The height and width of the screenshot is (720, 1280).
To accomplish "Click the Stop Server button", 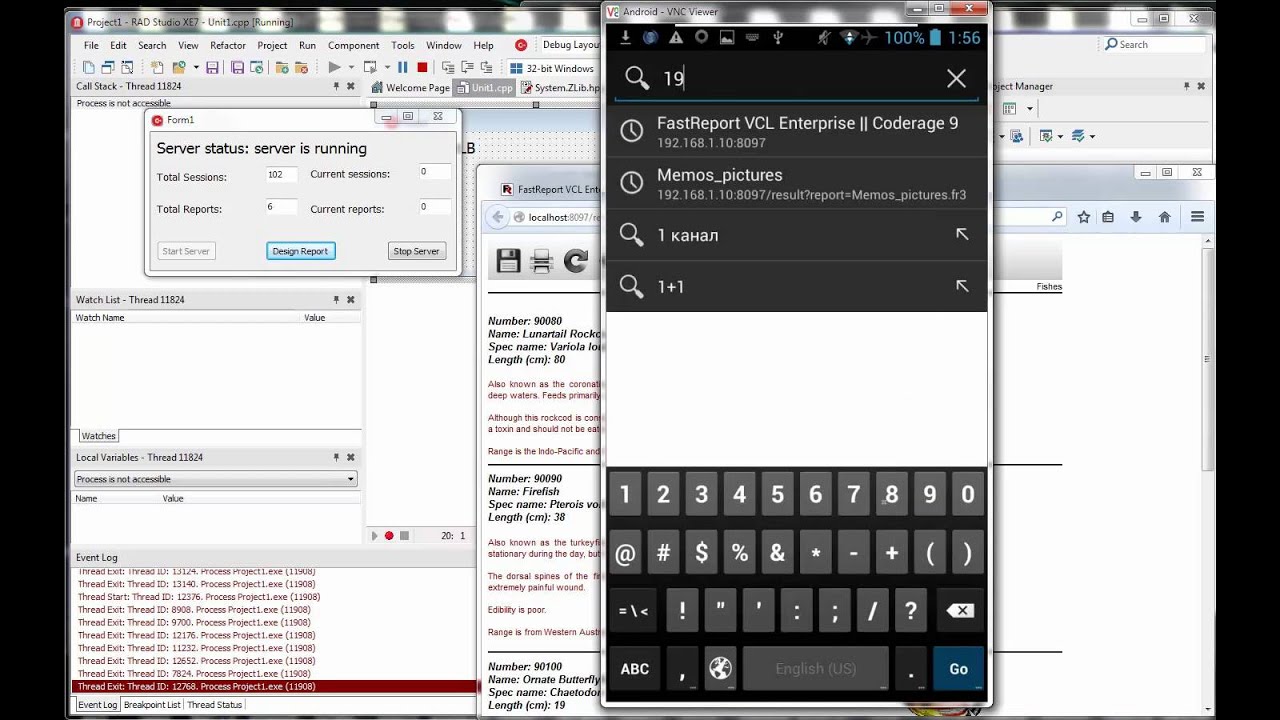I will 416,251.
